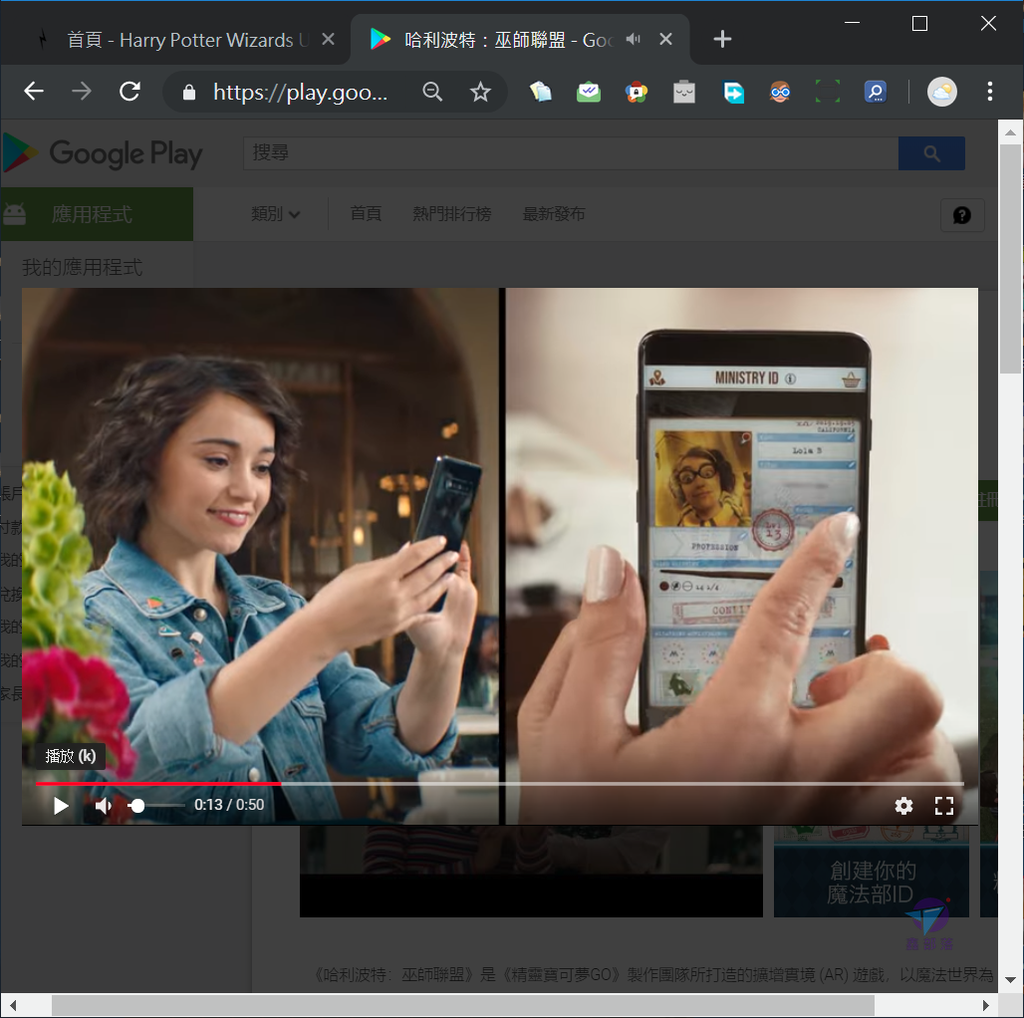This screenshot has height=1018, width=1024.
Task: Click the padlock site info icon
Action: [x=189, y=92]
